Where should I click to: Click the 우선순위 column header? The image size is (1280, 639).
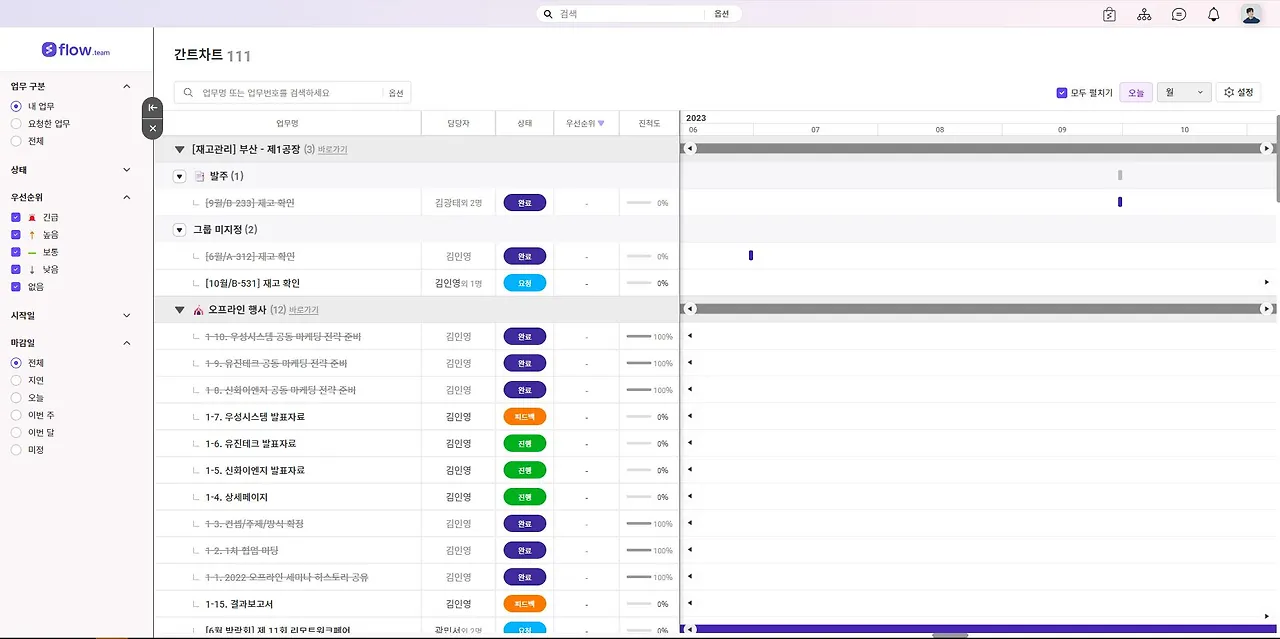[586, 122]
